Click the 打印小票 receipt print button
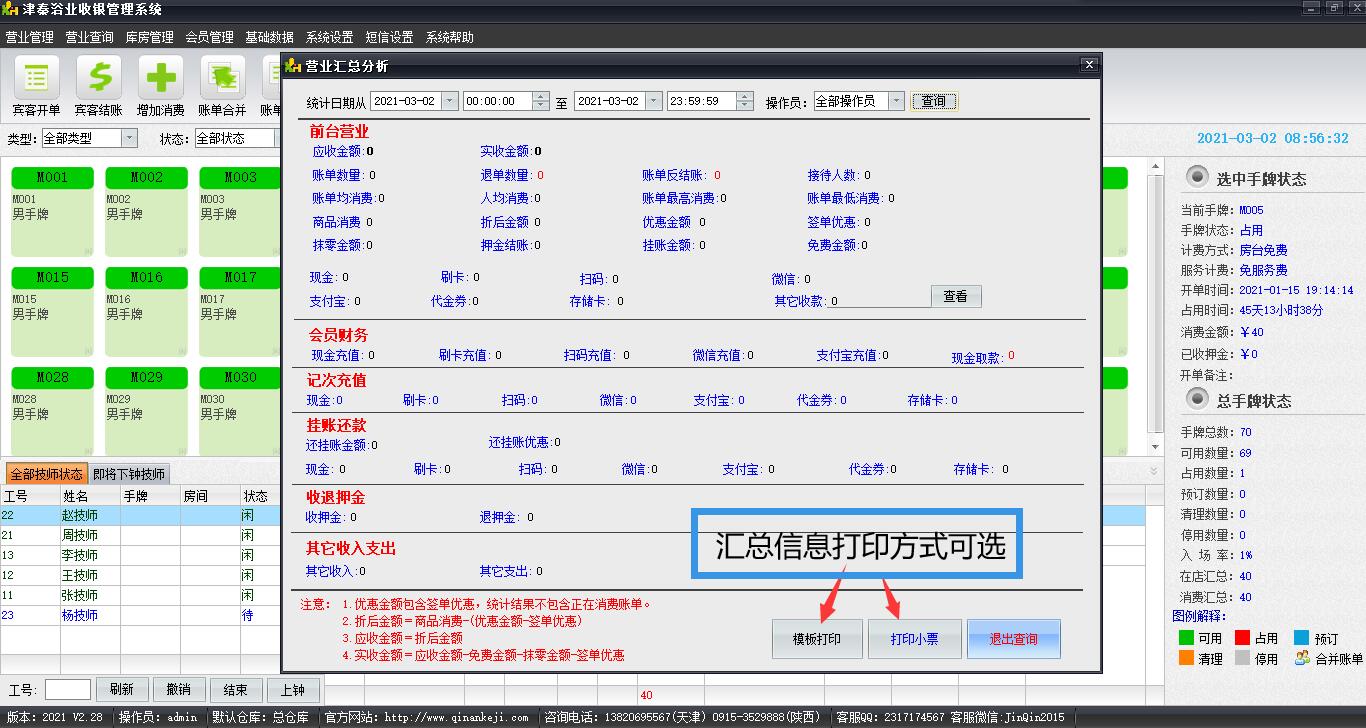1366x728 pixels. (914, 639)
